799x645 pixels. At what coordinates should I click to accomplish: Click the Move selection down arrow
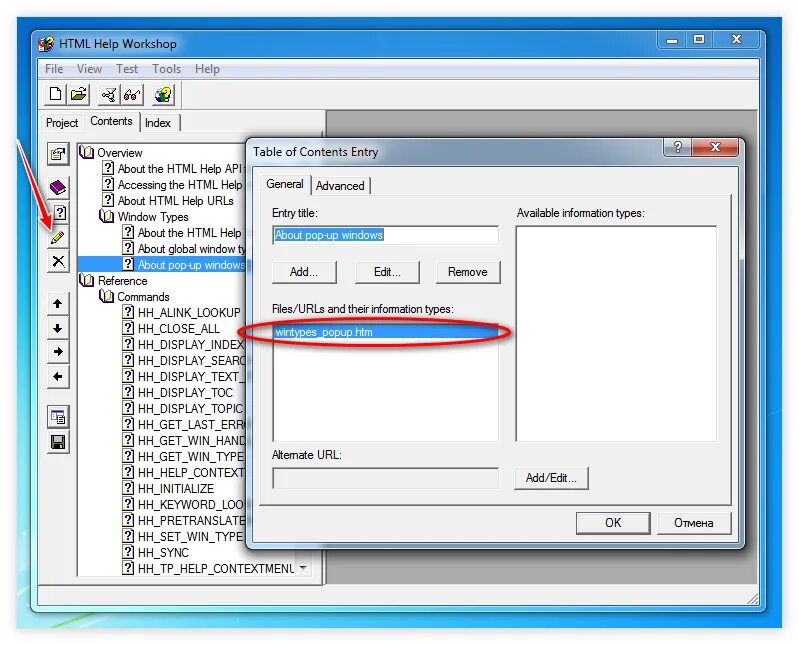(x=58, y=328)
